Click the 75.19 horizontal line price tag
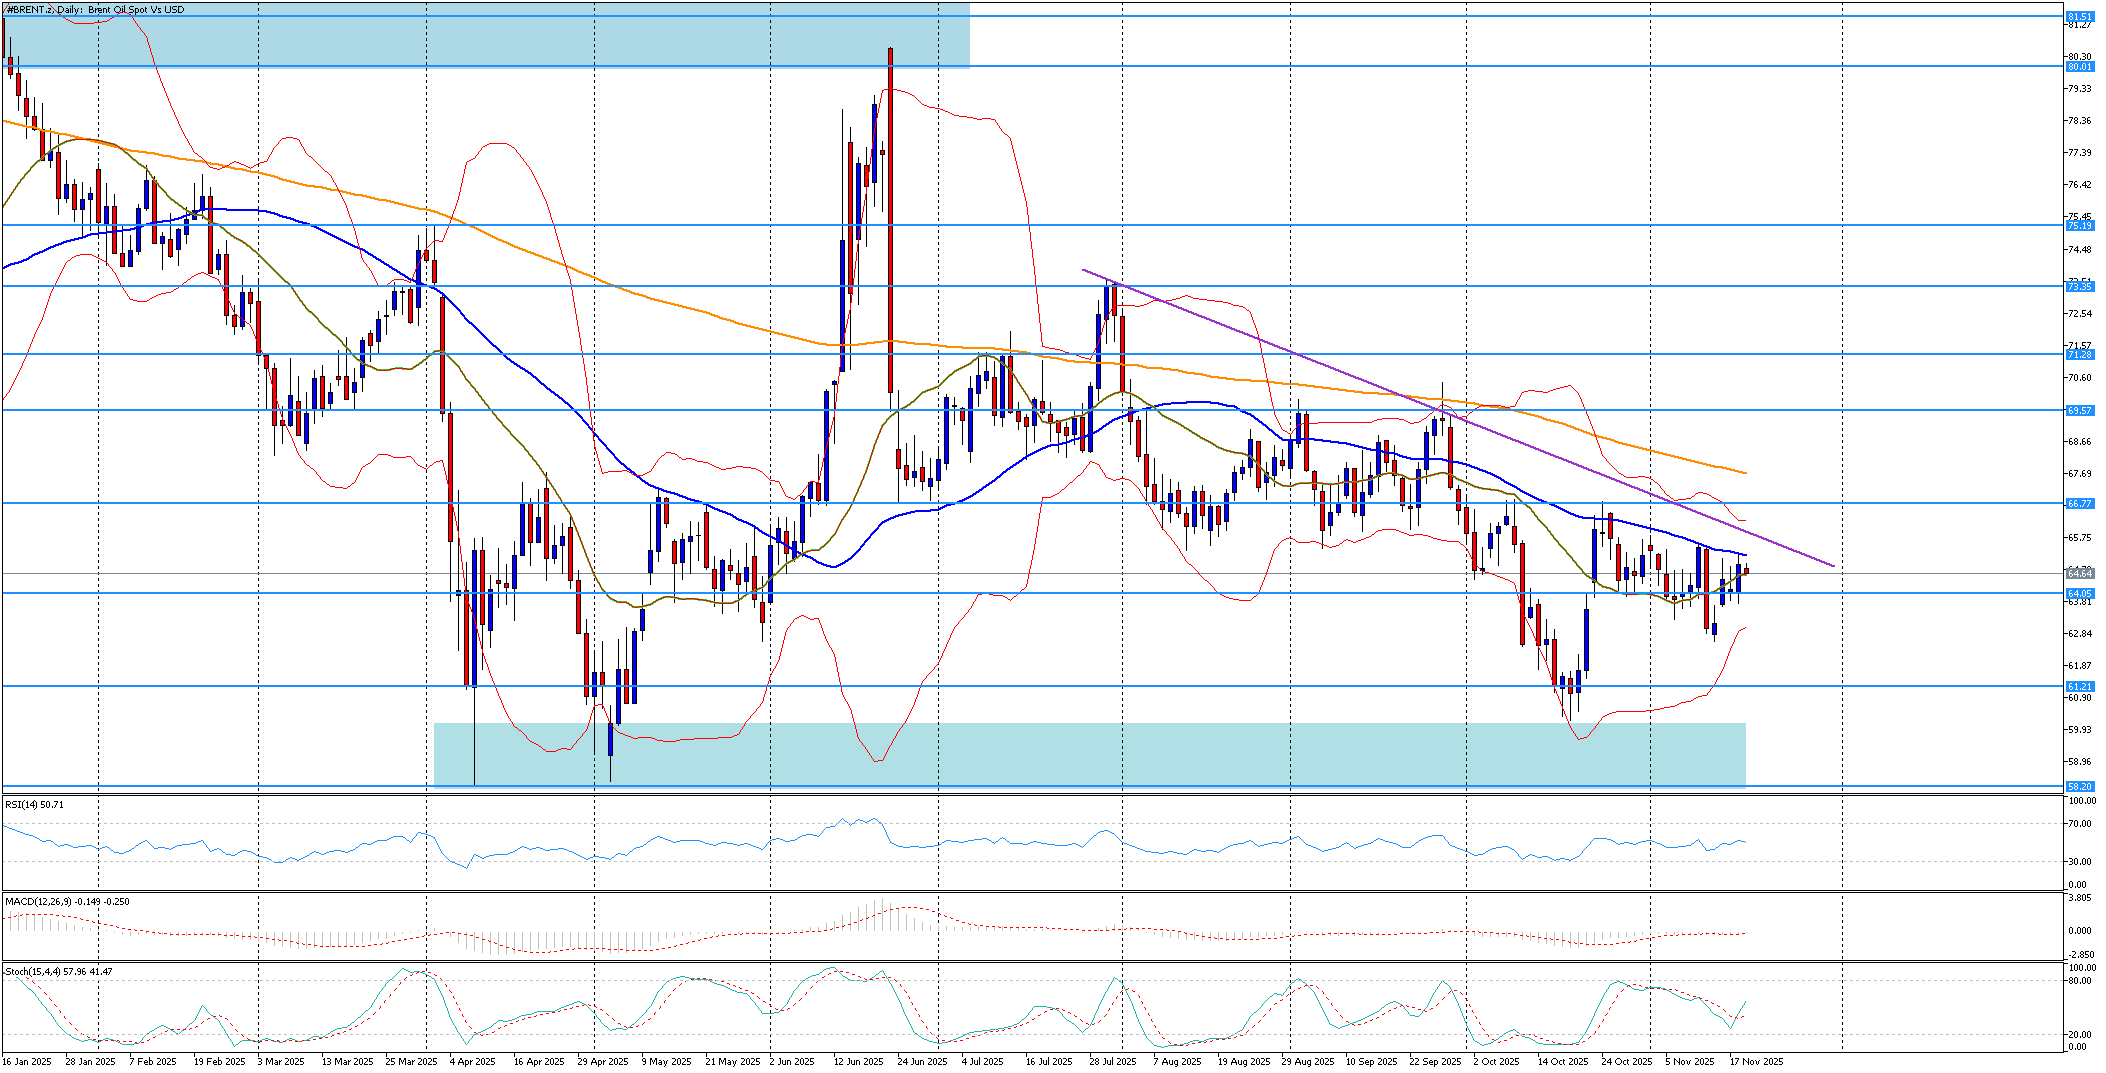2106x1073 pixels. click(x=2079, y=226)
